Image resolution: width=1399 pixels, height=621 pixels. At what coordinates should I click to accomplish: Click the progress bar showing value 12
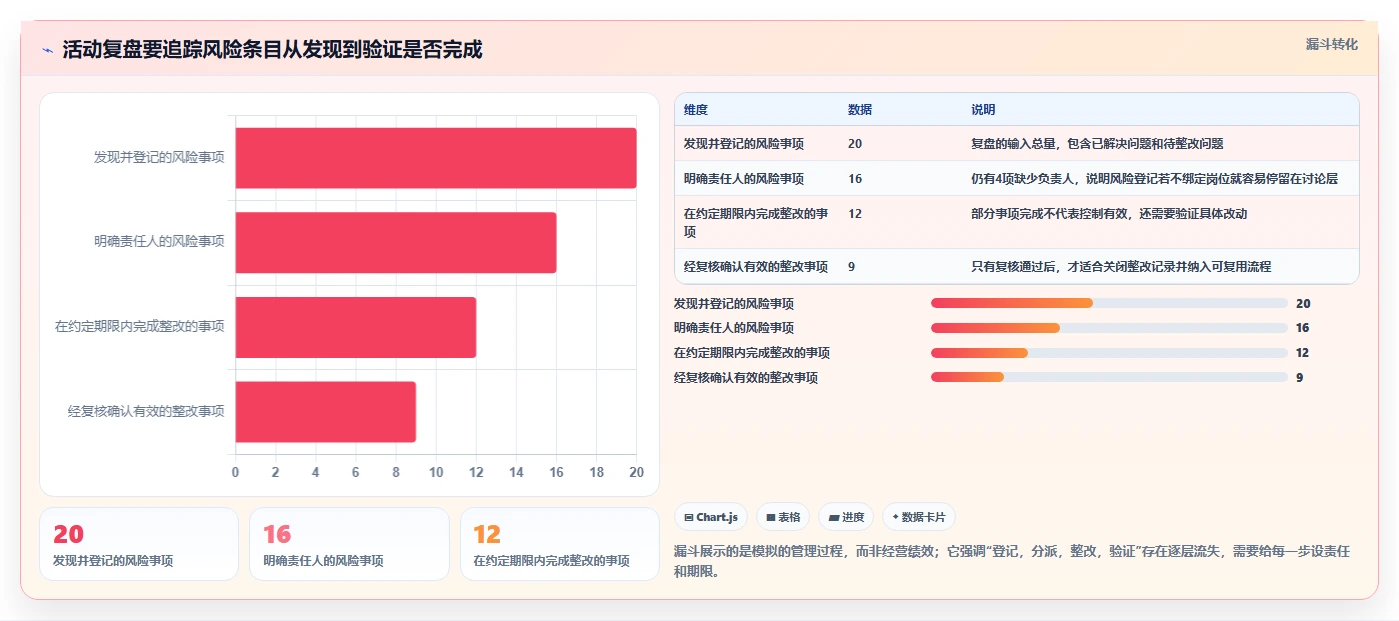tap(1109, 353)
